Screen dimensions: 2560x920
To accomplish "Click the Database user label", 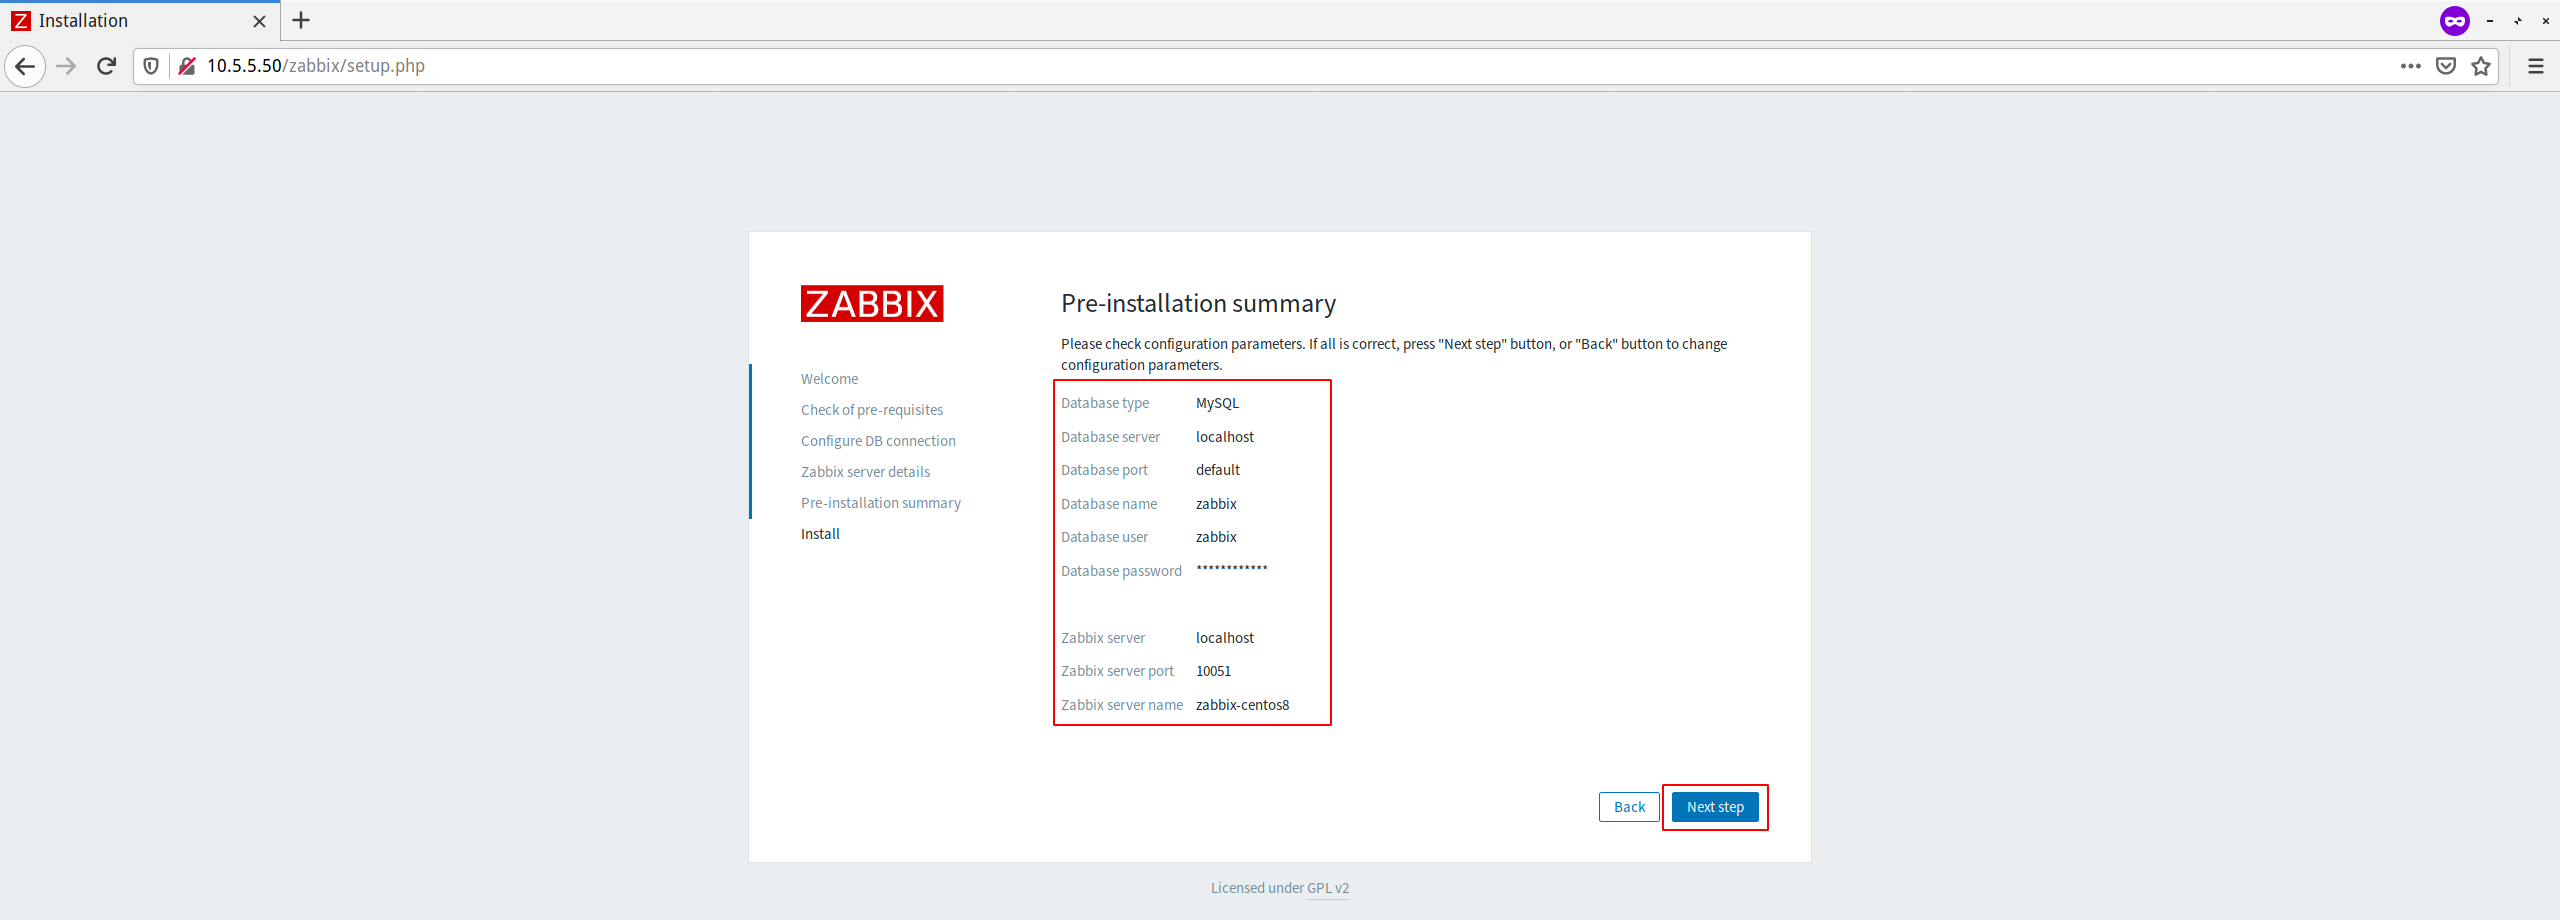I will point(1104,537).
